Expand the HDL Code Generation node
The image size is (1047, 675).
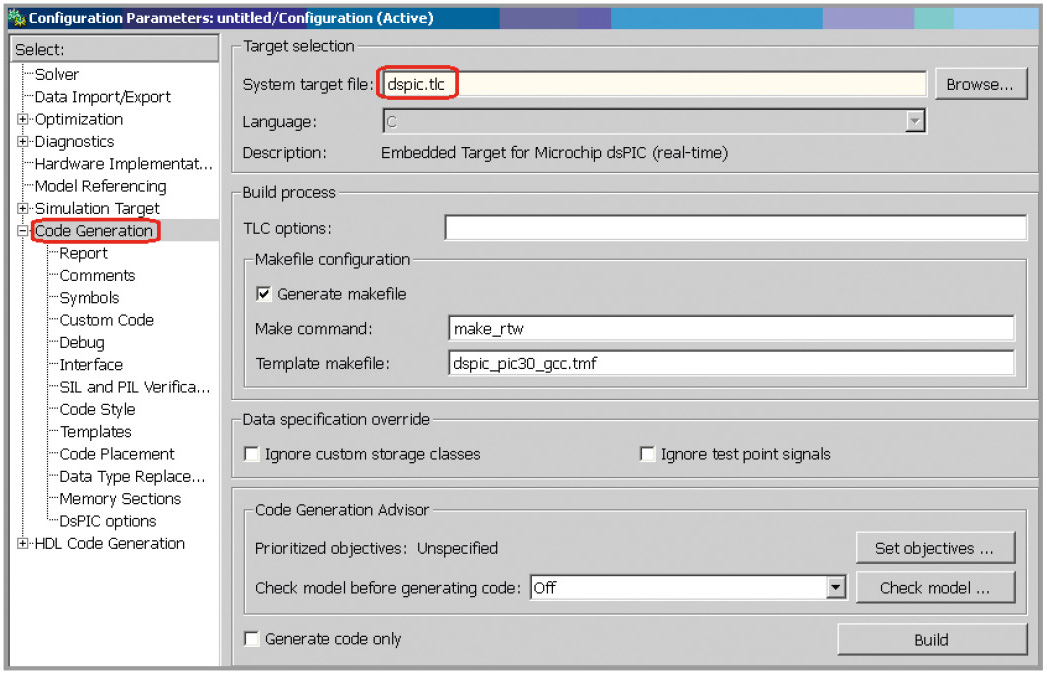23,543
